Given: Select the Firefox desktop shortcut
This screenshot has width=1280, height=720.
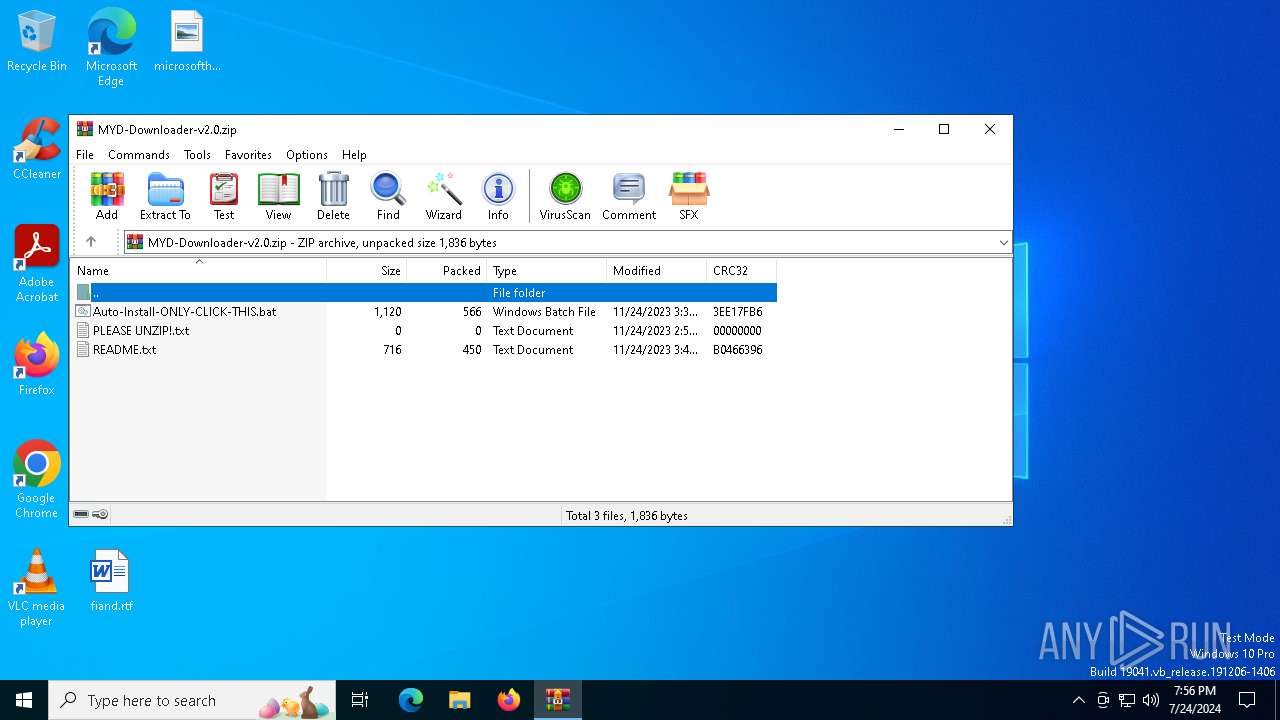Looking at the screenshot, I should click(x=37, y=365).
